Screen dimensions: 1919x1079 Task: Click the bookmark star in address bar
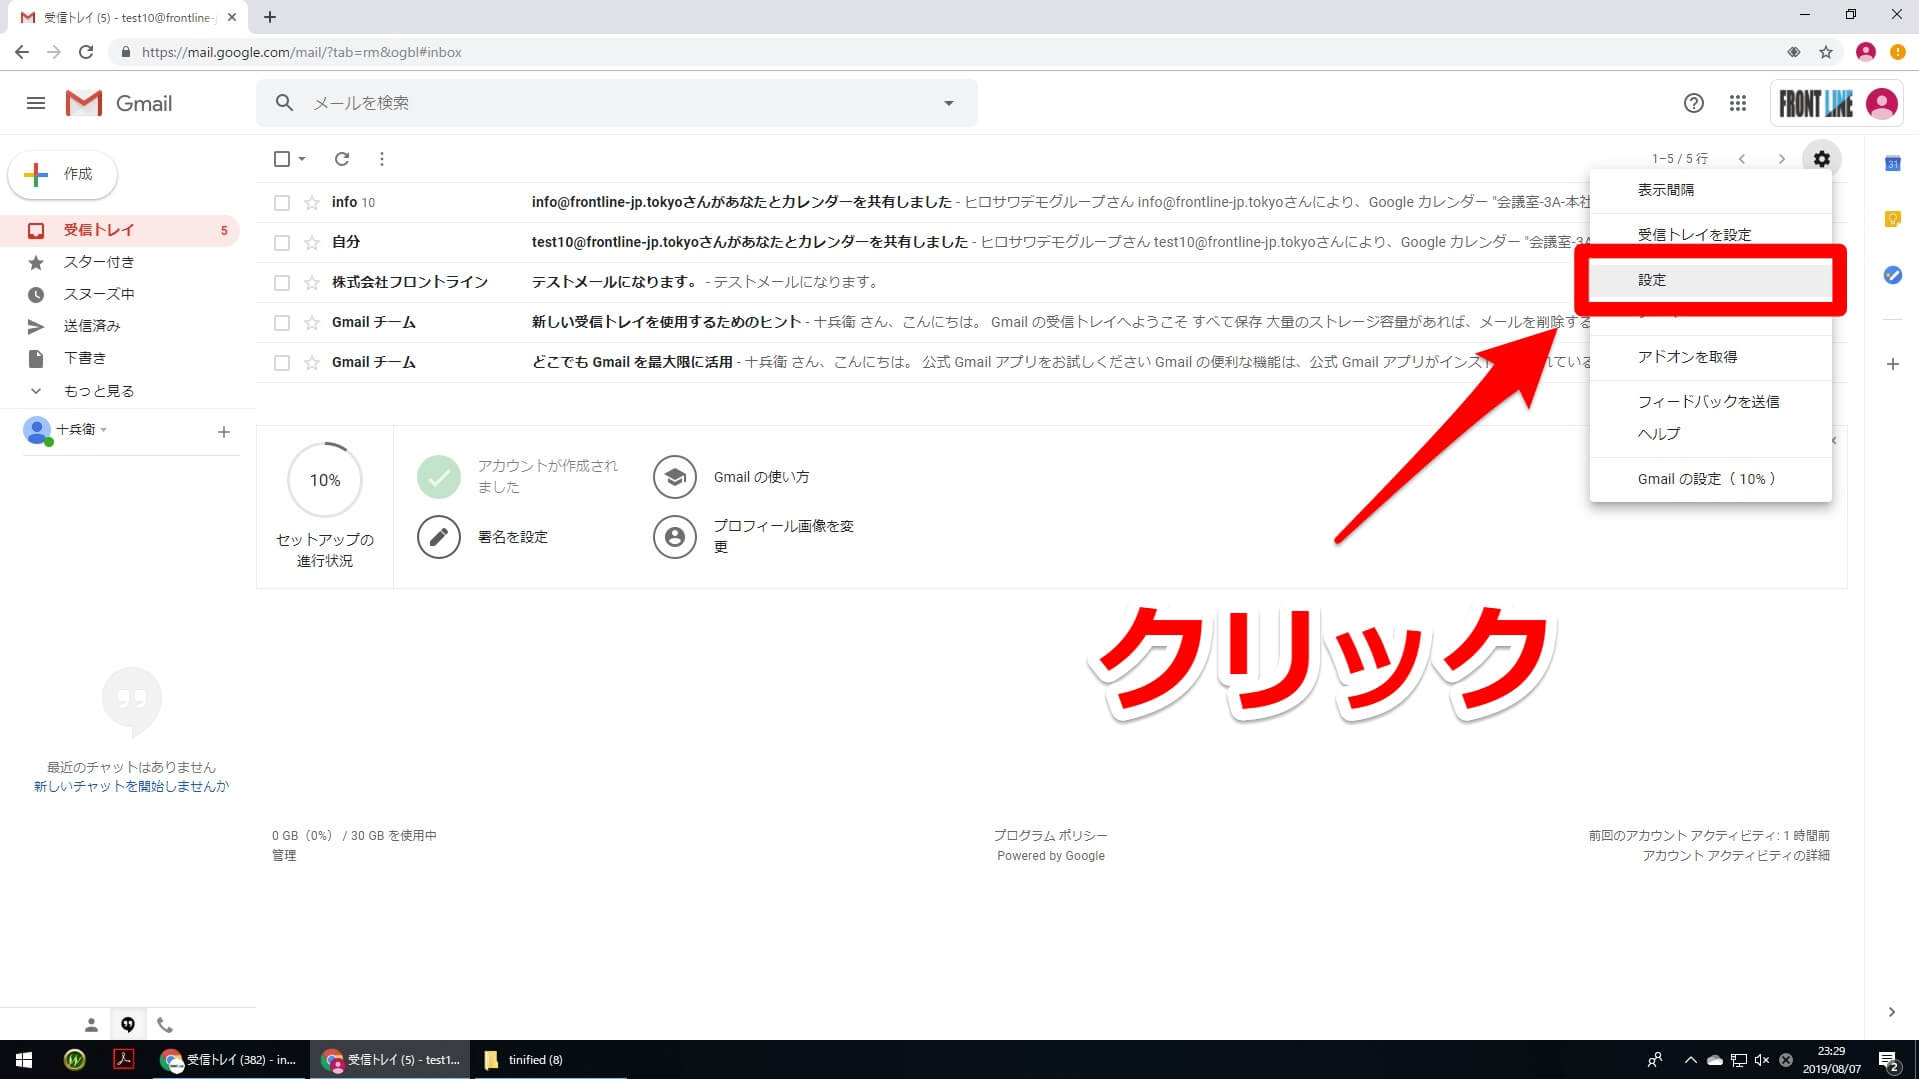point(1825,52)
